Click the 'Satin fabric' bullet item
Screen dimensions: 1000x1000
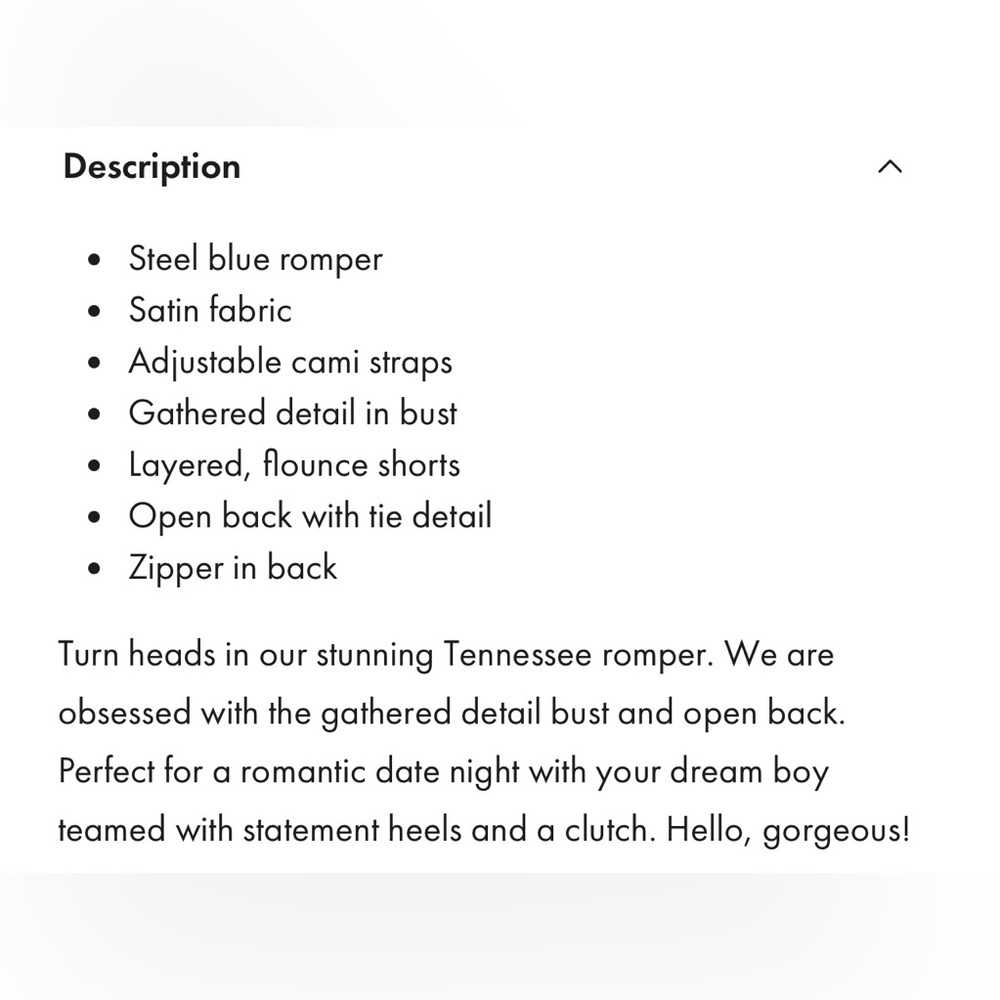point(210,311)
